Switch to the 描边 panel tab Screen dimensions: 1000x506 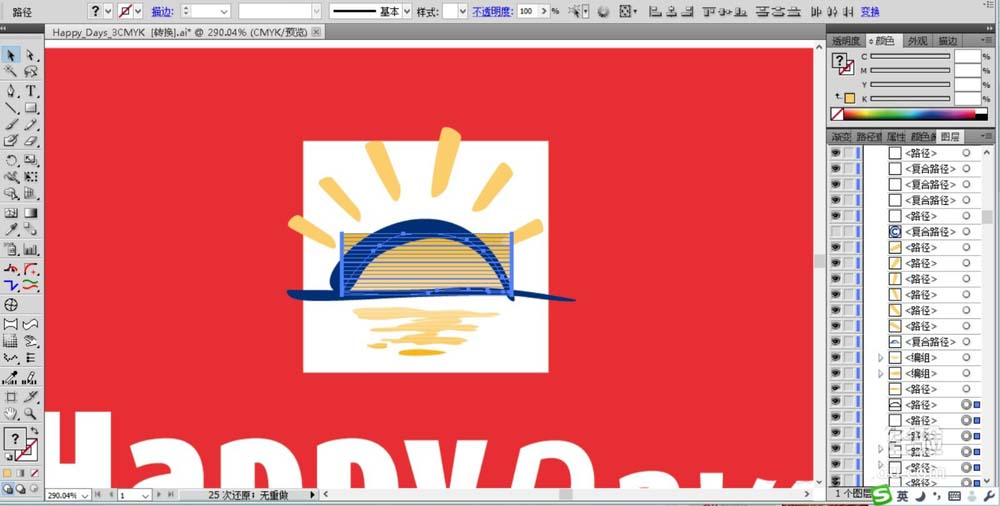(x=948, y=41)
